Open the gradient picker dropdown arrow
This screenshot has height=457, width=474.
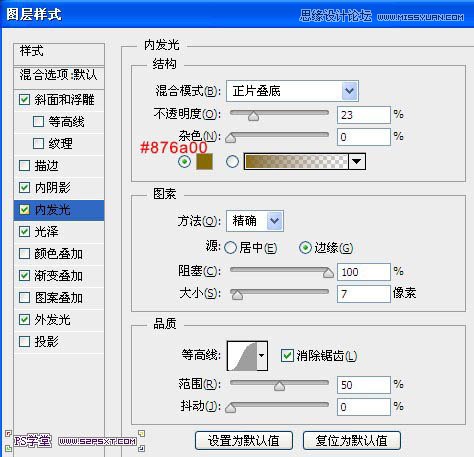click(x=357, y=162)
